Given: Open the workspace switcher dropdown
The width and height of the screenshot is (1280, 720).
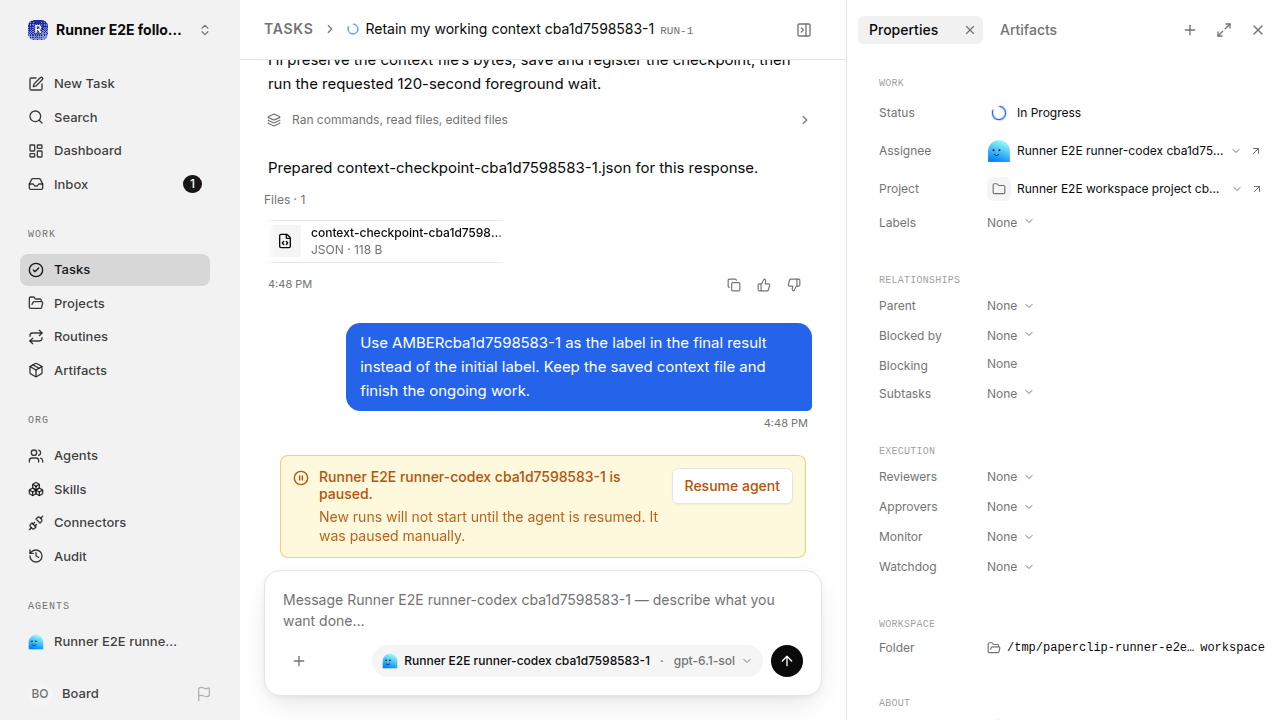Looking at the screenshot, I should coord(205,30).
